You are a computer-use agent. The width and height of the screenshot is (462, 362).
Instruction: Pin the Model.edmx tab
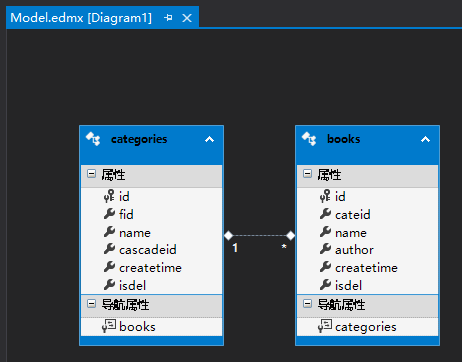point(168,18)
